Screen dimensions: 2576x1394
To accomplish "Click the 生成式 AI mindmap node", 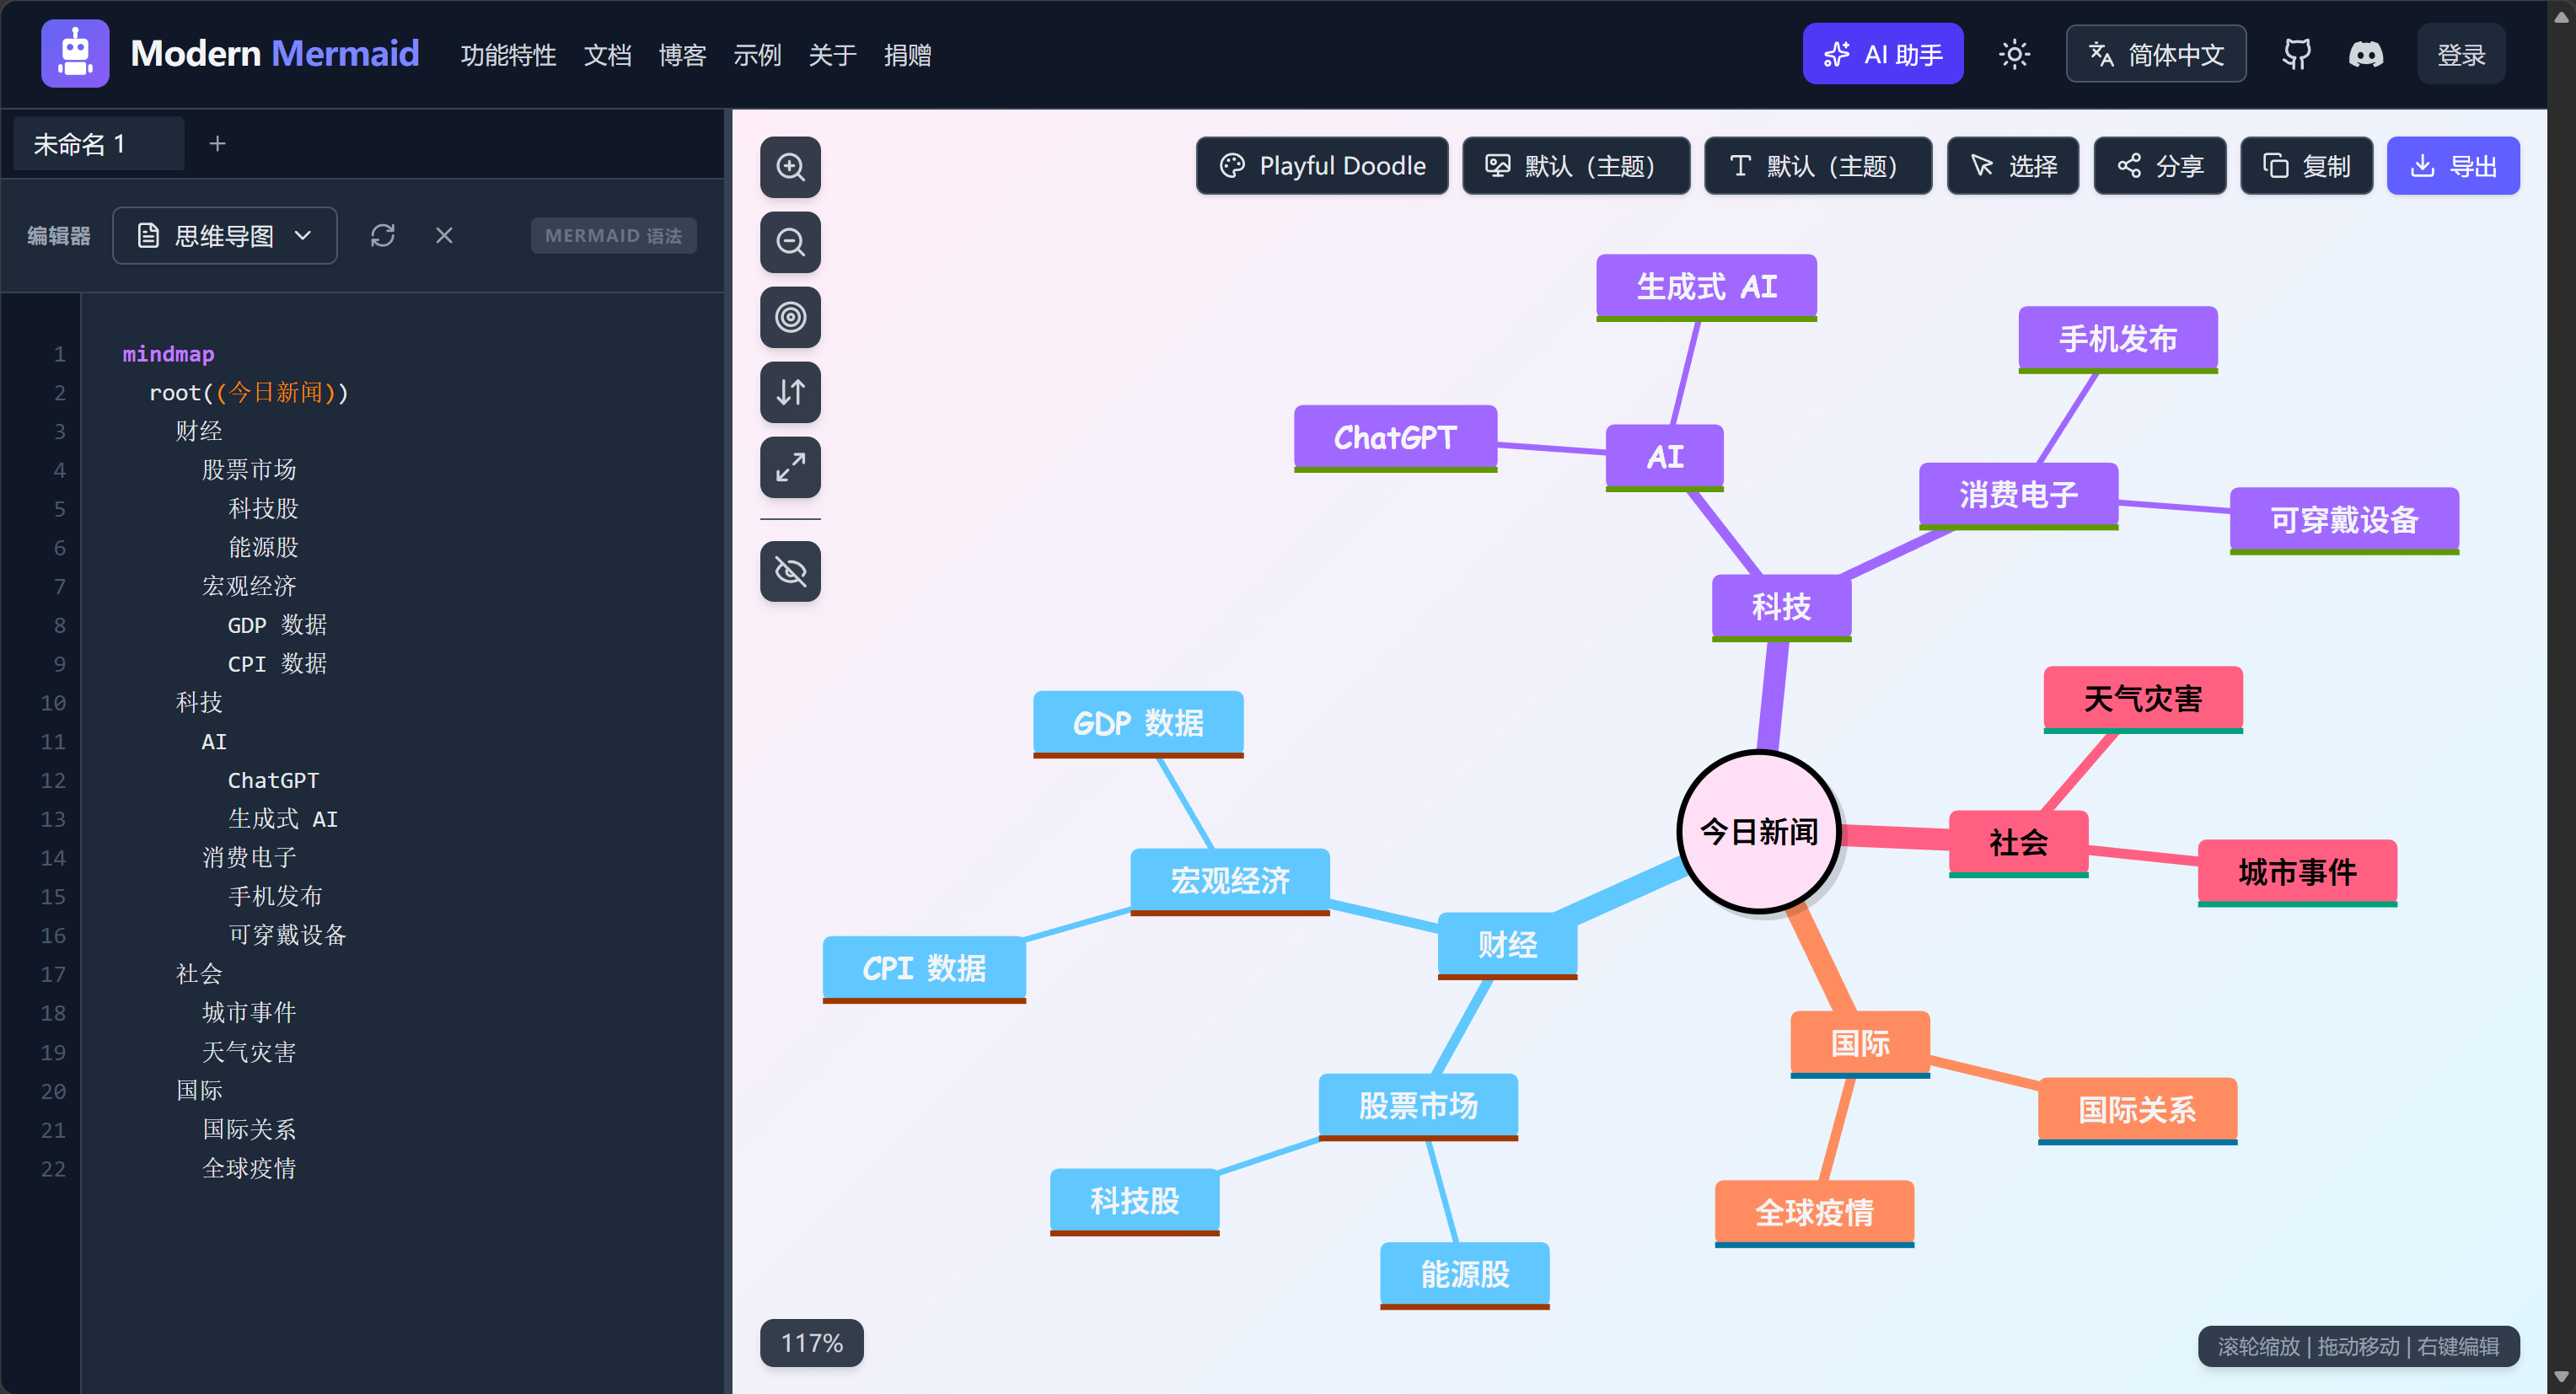I will pos(1706,287).
